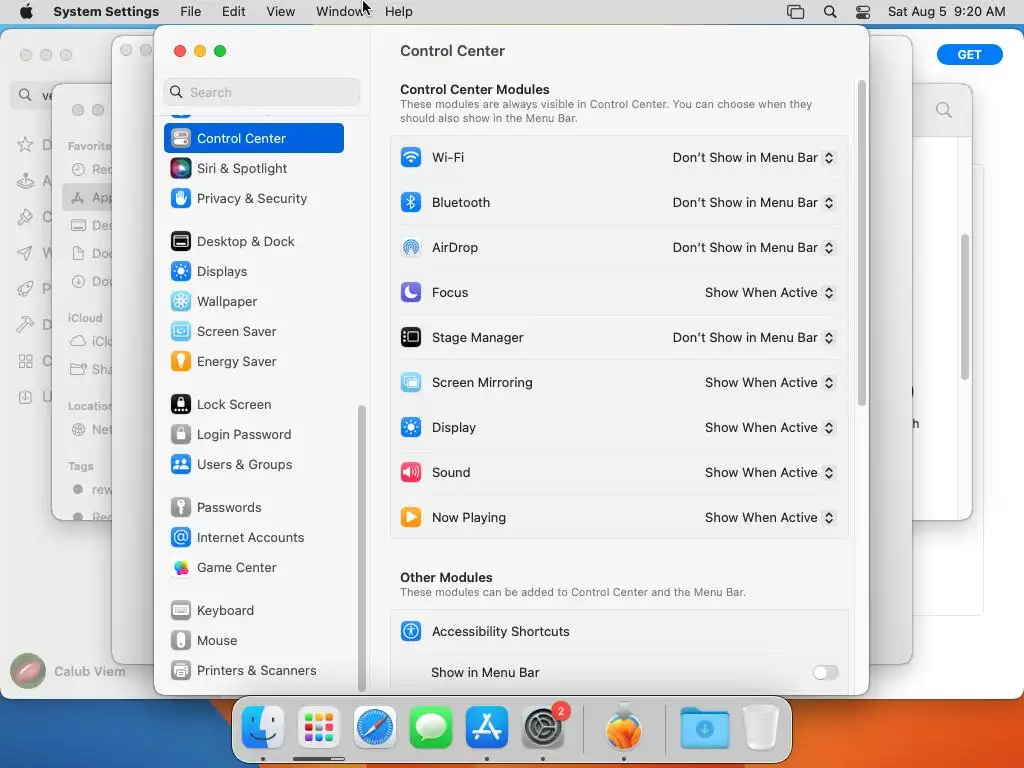This screenshot has height=768, width=1024.
Task: Open Displays settings icon
Action: 181,272
